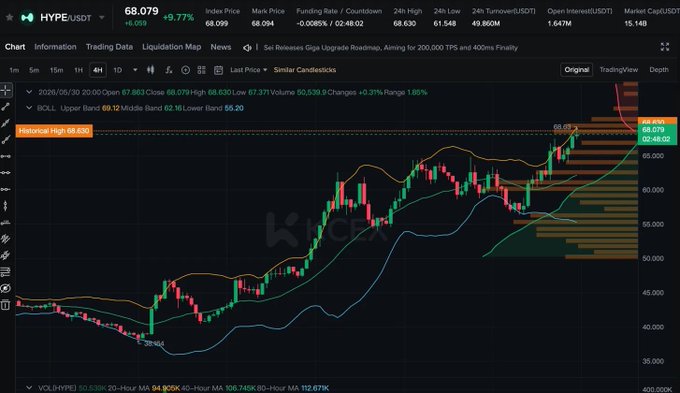The width and height of the screenshot is (680, 393).
Task: Expand the chart to fullscreen
Action: [x=664, y=47]
